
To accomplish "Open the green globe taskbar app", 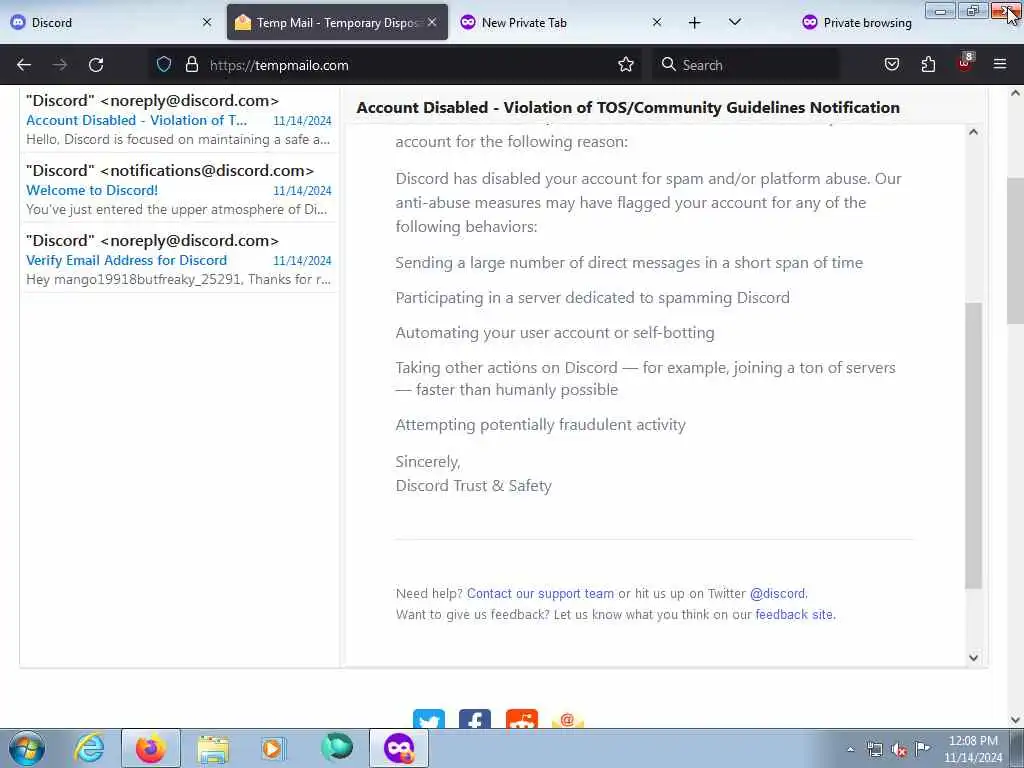I will coord(337,747).
